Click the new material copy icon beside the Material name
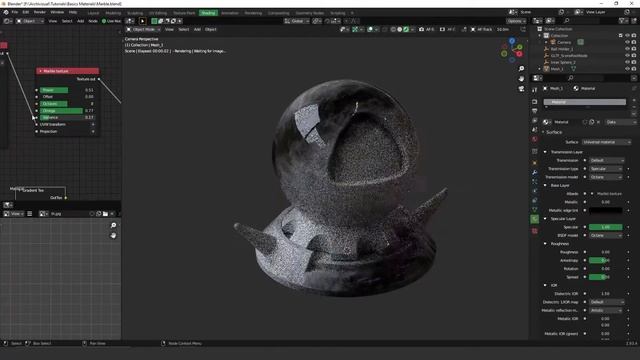 (x=592, y=122)
